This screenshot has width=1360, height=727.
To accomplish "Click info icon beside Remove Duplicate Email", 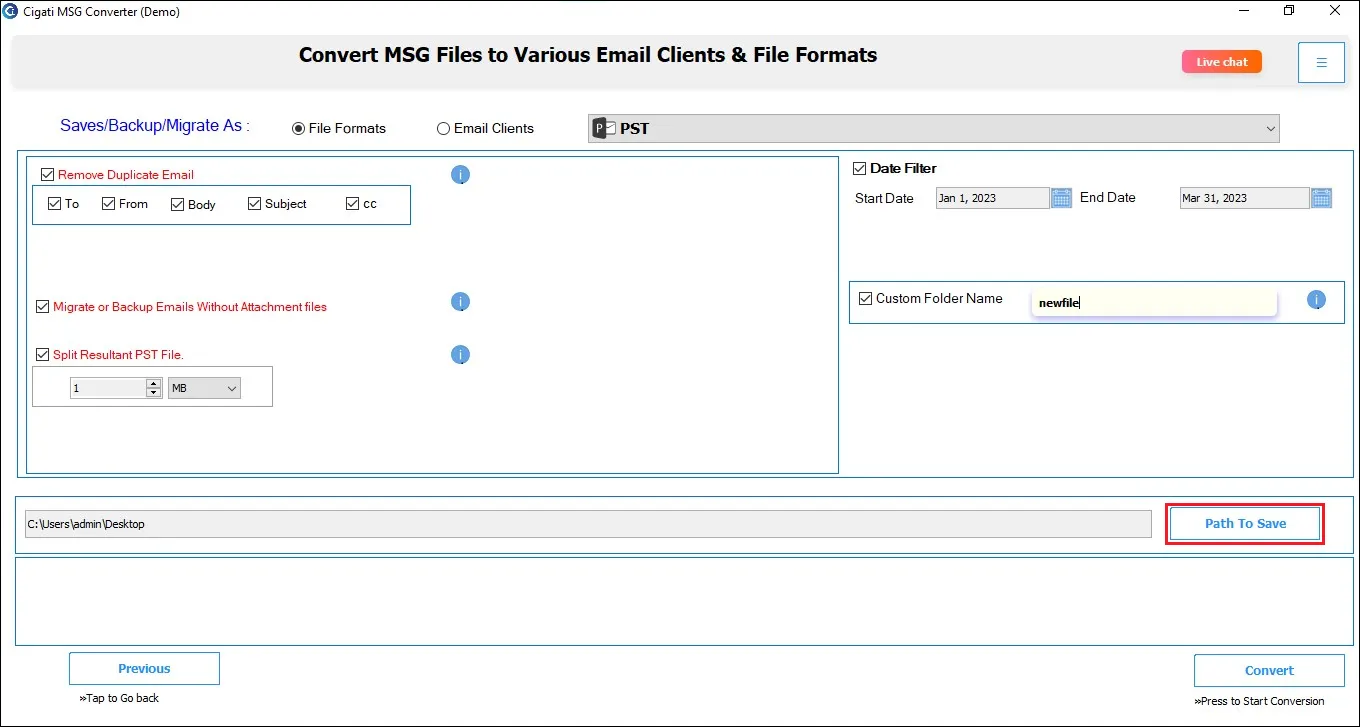I will [460, 175].
